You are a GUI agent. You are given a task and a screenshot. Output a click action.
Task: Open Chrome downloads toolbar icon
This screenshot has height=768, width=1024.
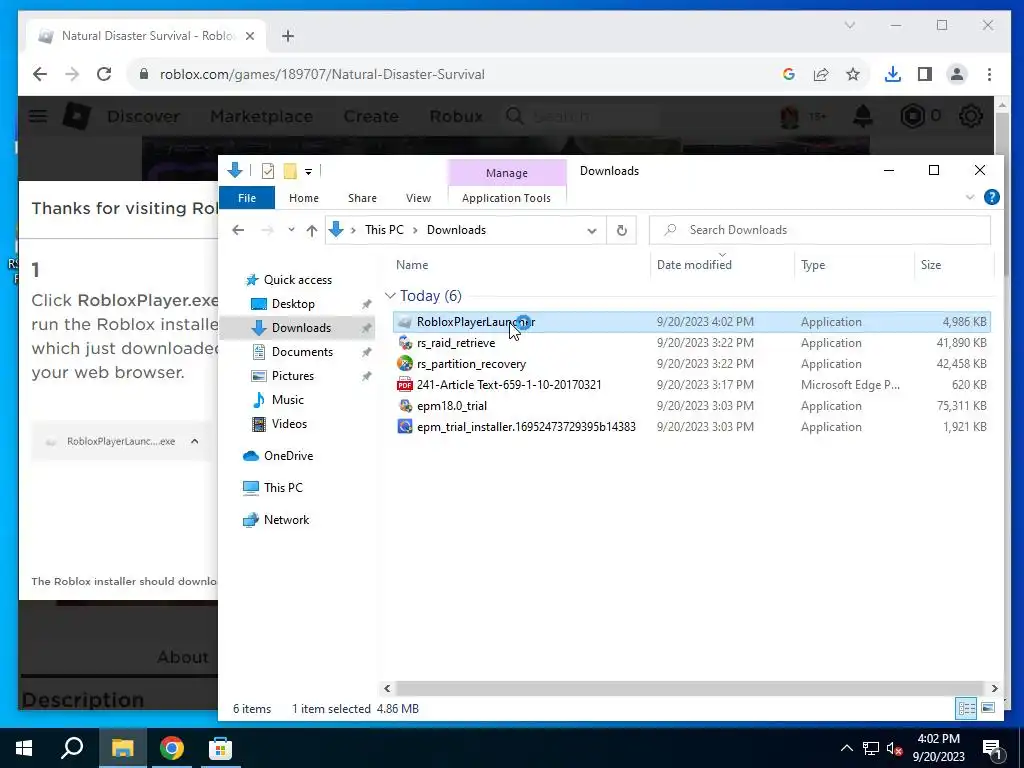[892, 74]
